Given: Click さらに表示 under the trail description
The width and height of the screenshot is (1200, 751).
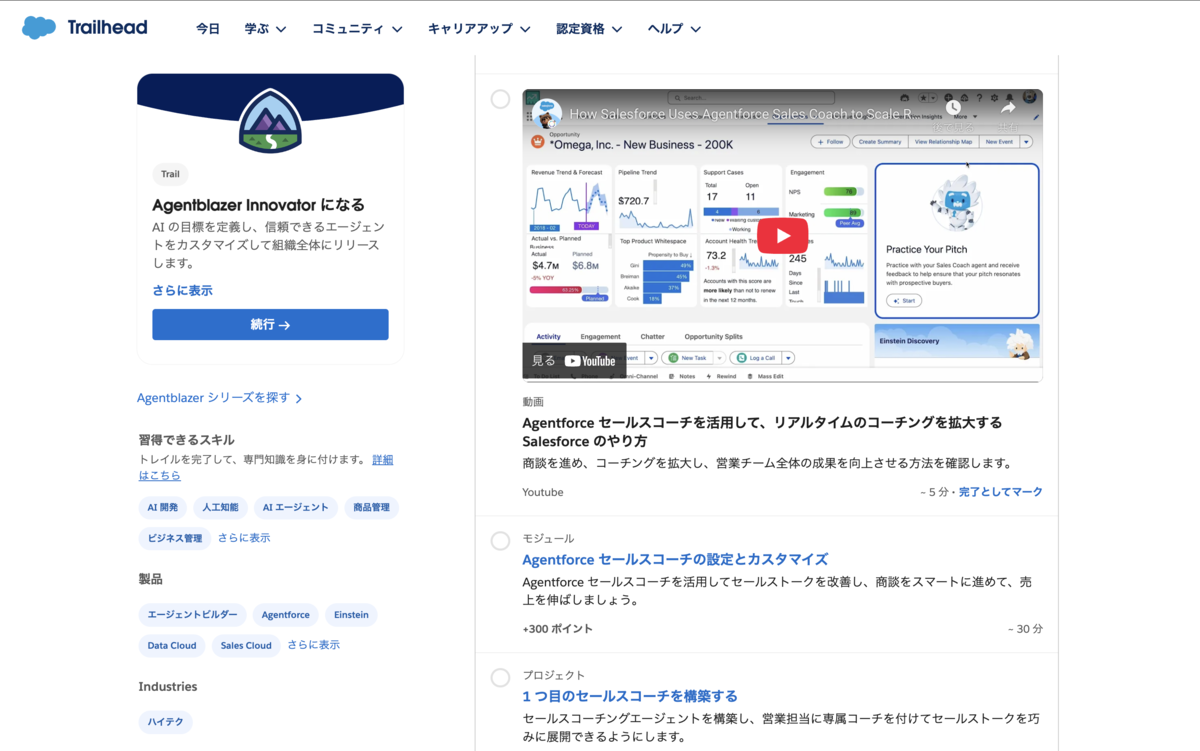Looking at the screenshot, I should (x=182, y=290).
